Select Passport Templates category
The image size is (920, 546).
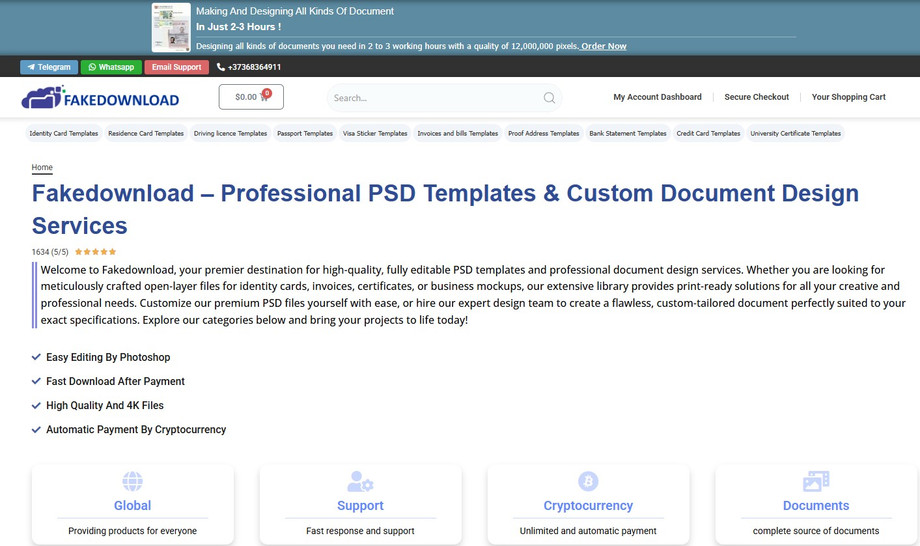pos(305,133)
